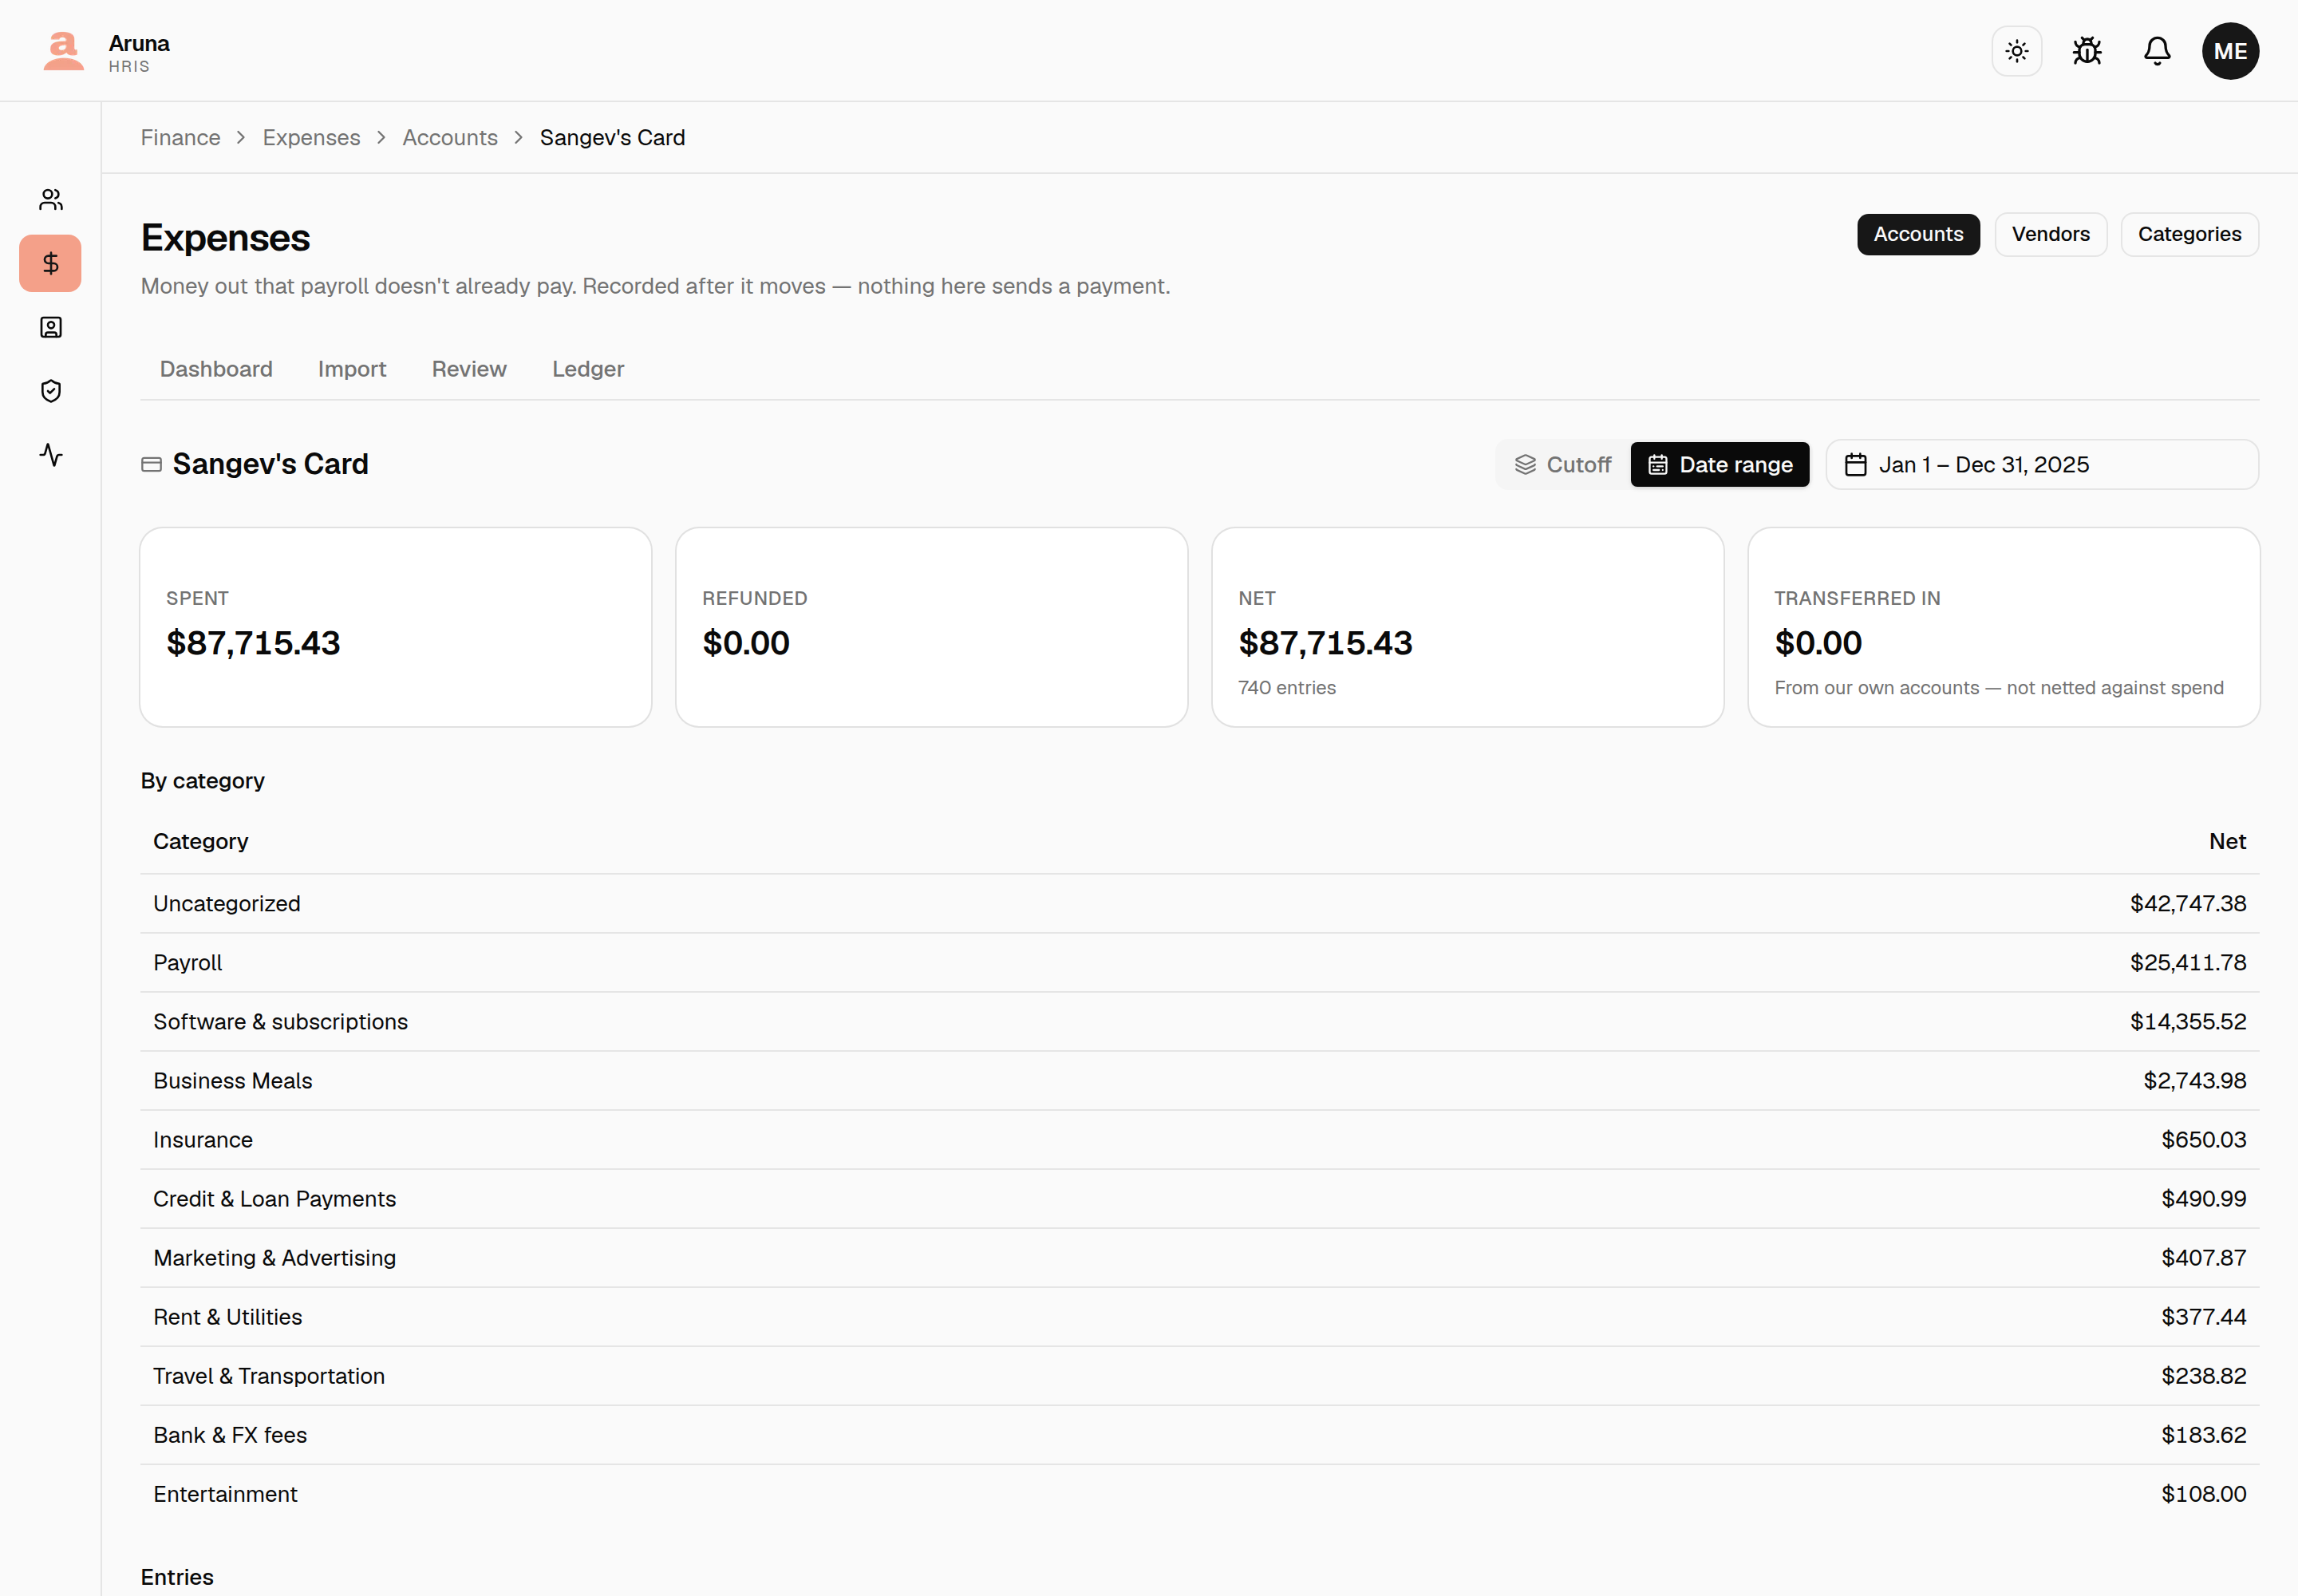Viewport: 2298px width, 1596px height.
Task: Click the Net column header
Action: (x=2226, y=842)
